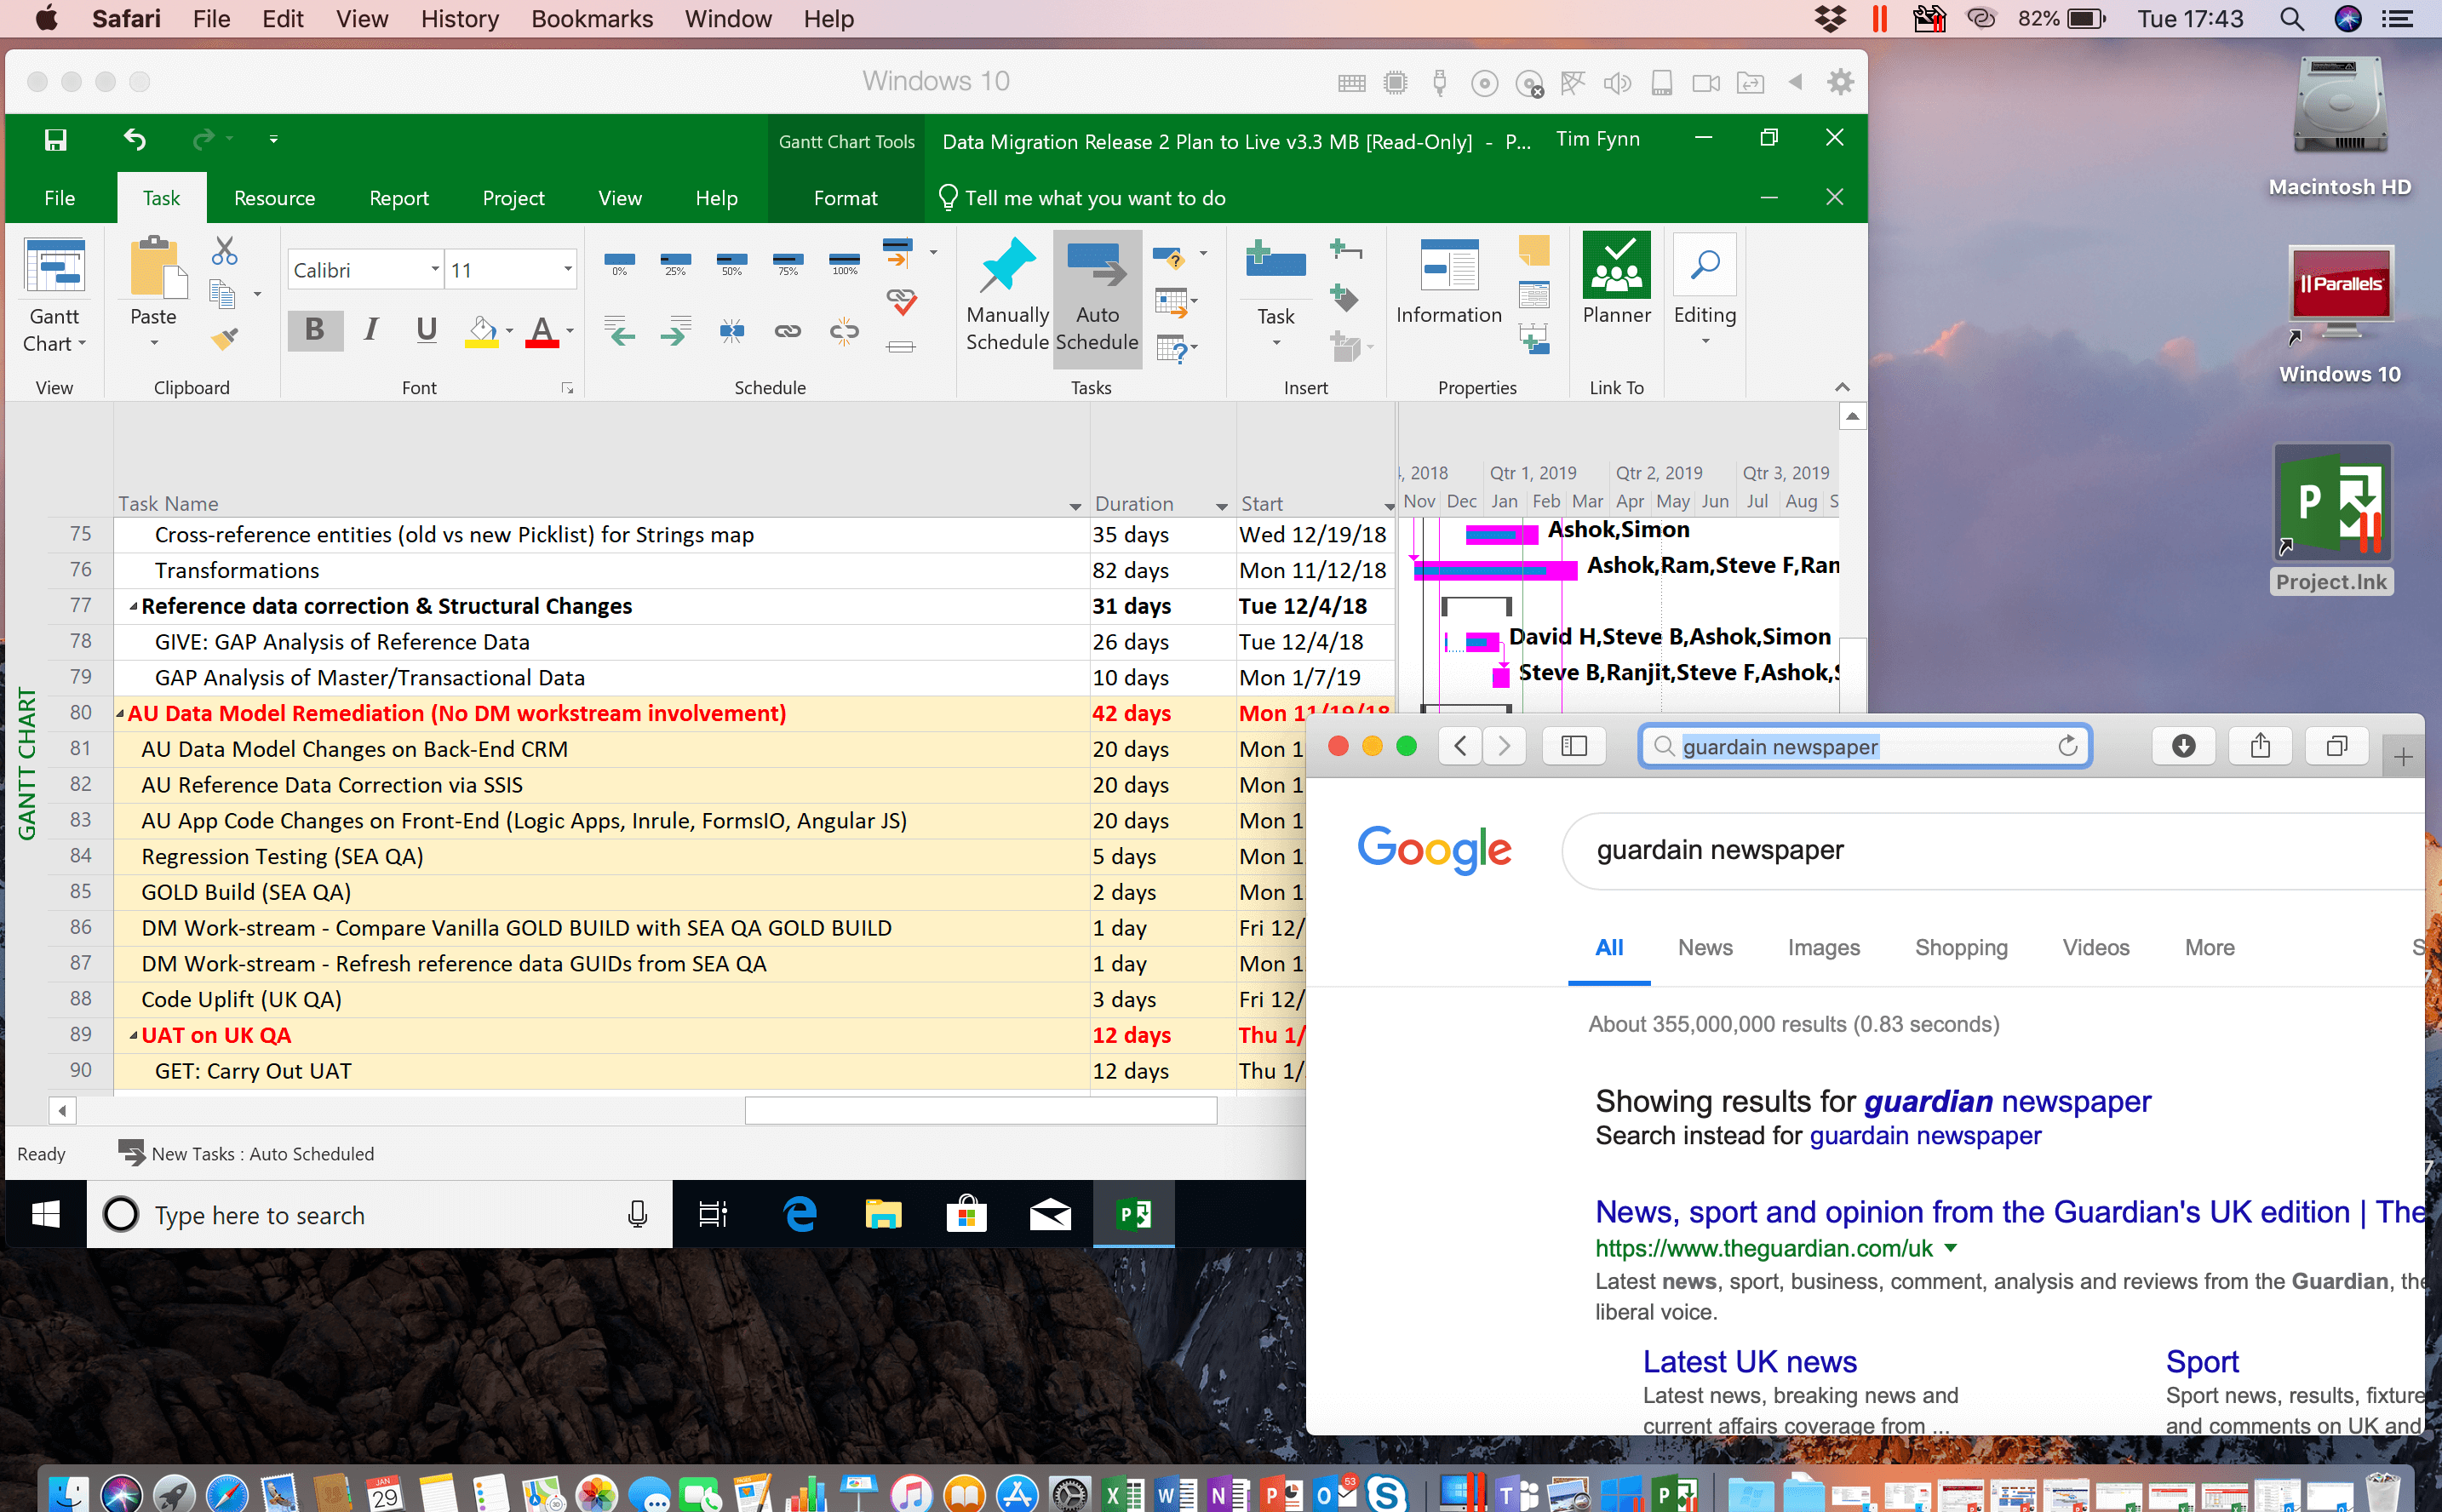
Task: Toggle Italic formatting in Font group
Action: [371, 329]
